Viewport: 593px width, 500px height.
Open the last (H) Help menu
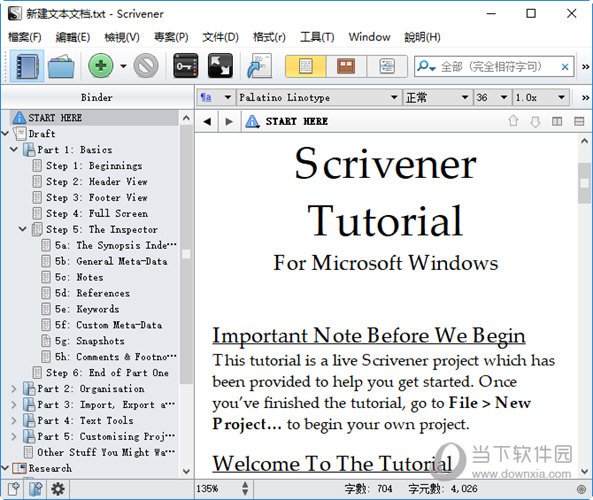coord(422,37)
